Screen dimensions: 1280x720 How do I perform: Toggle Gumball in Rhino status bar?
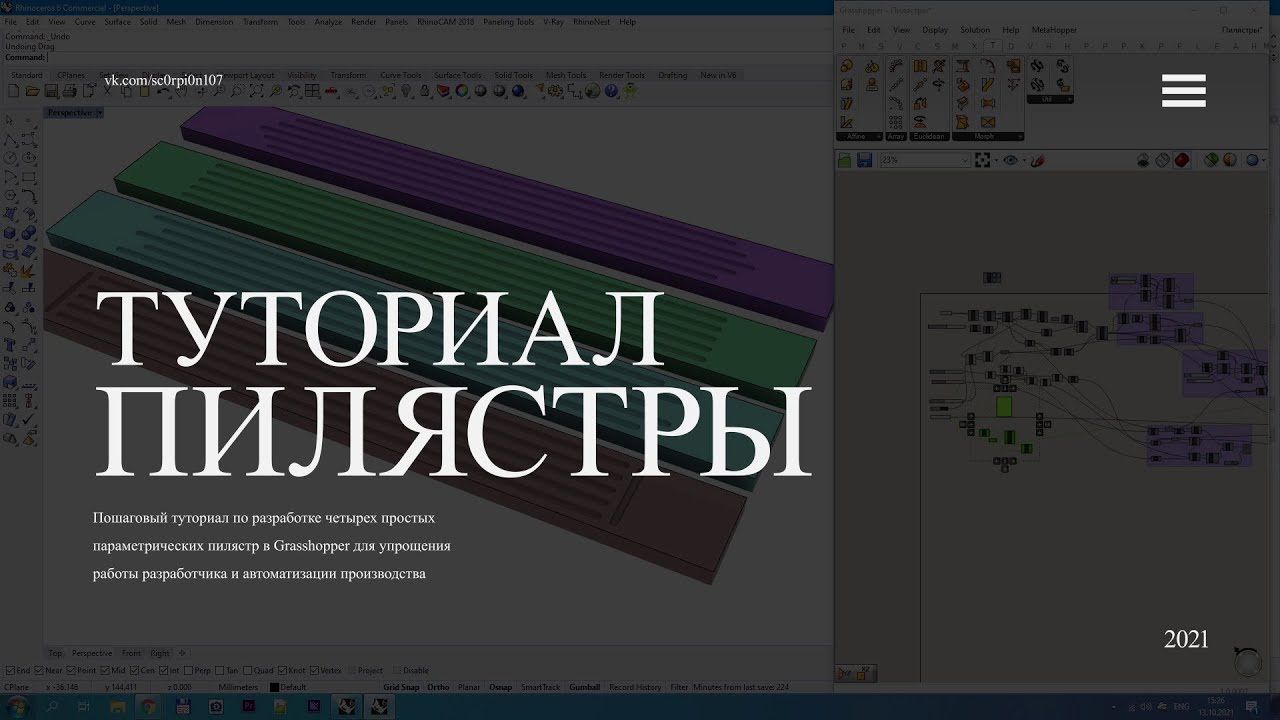coord(584,687)
